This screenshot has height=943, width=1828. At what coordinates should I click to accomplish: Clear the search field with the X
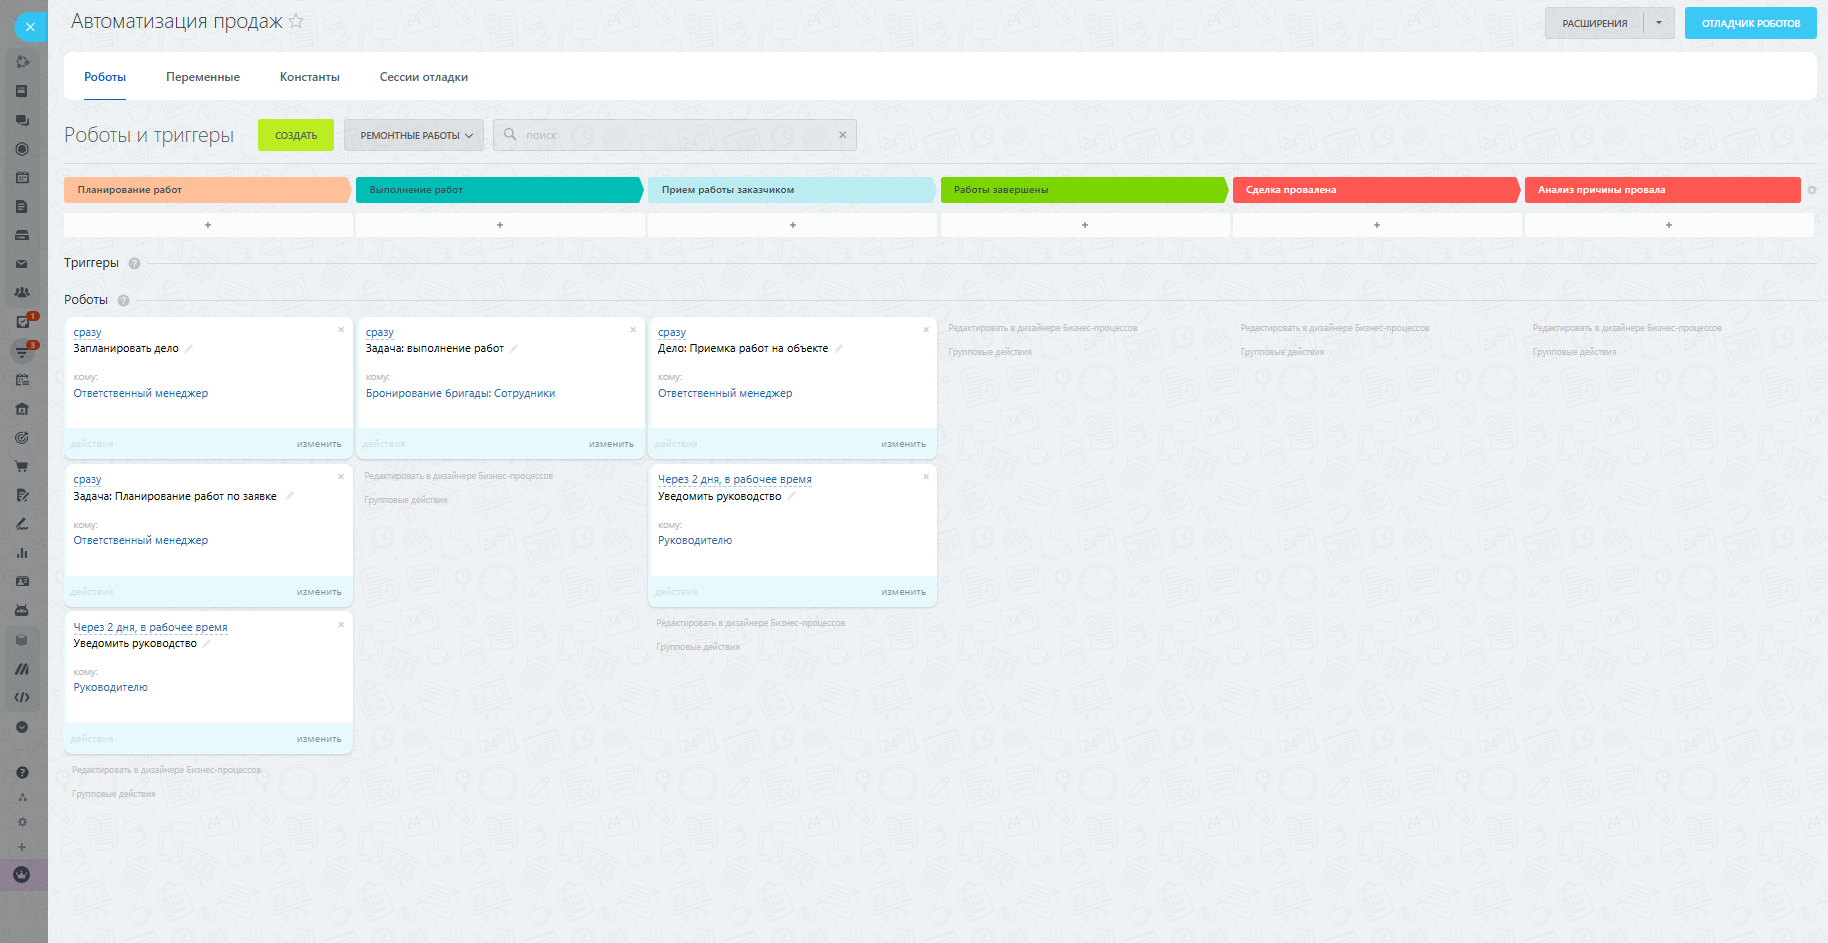[843, 135]
